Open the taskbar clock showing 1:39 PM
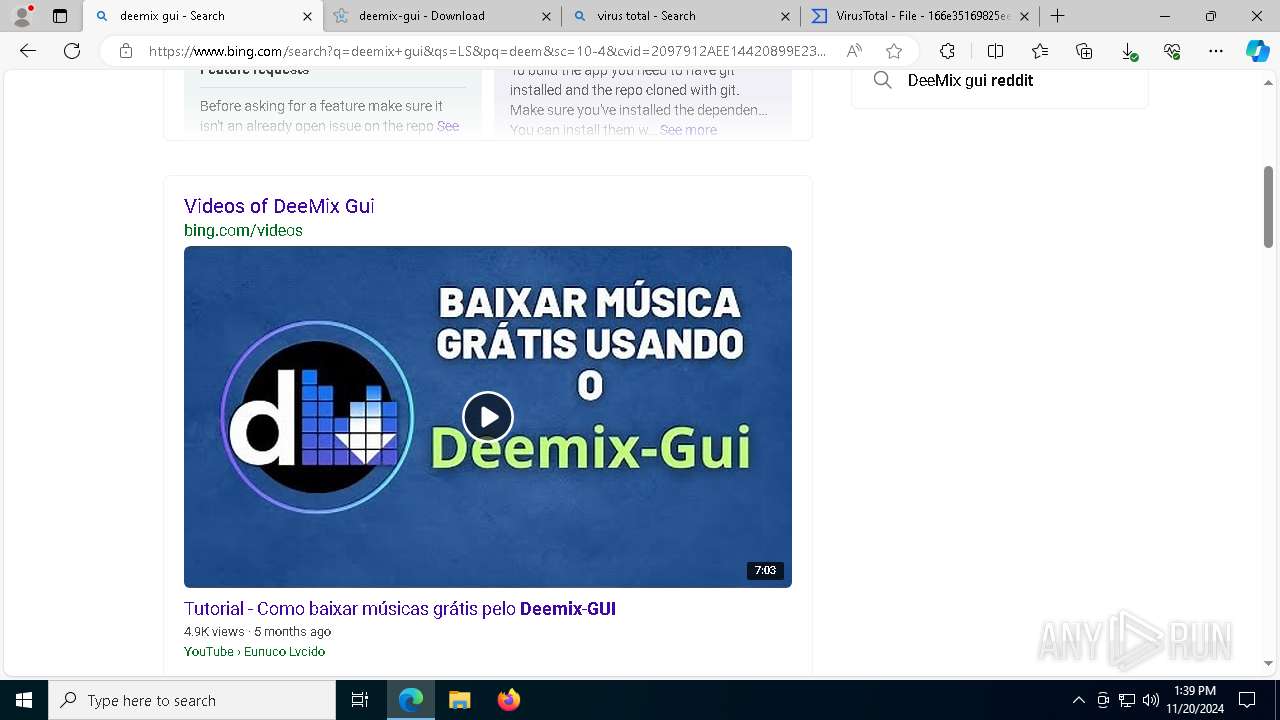Viewport: 1280px width, 720px height. pos(1194,700)
